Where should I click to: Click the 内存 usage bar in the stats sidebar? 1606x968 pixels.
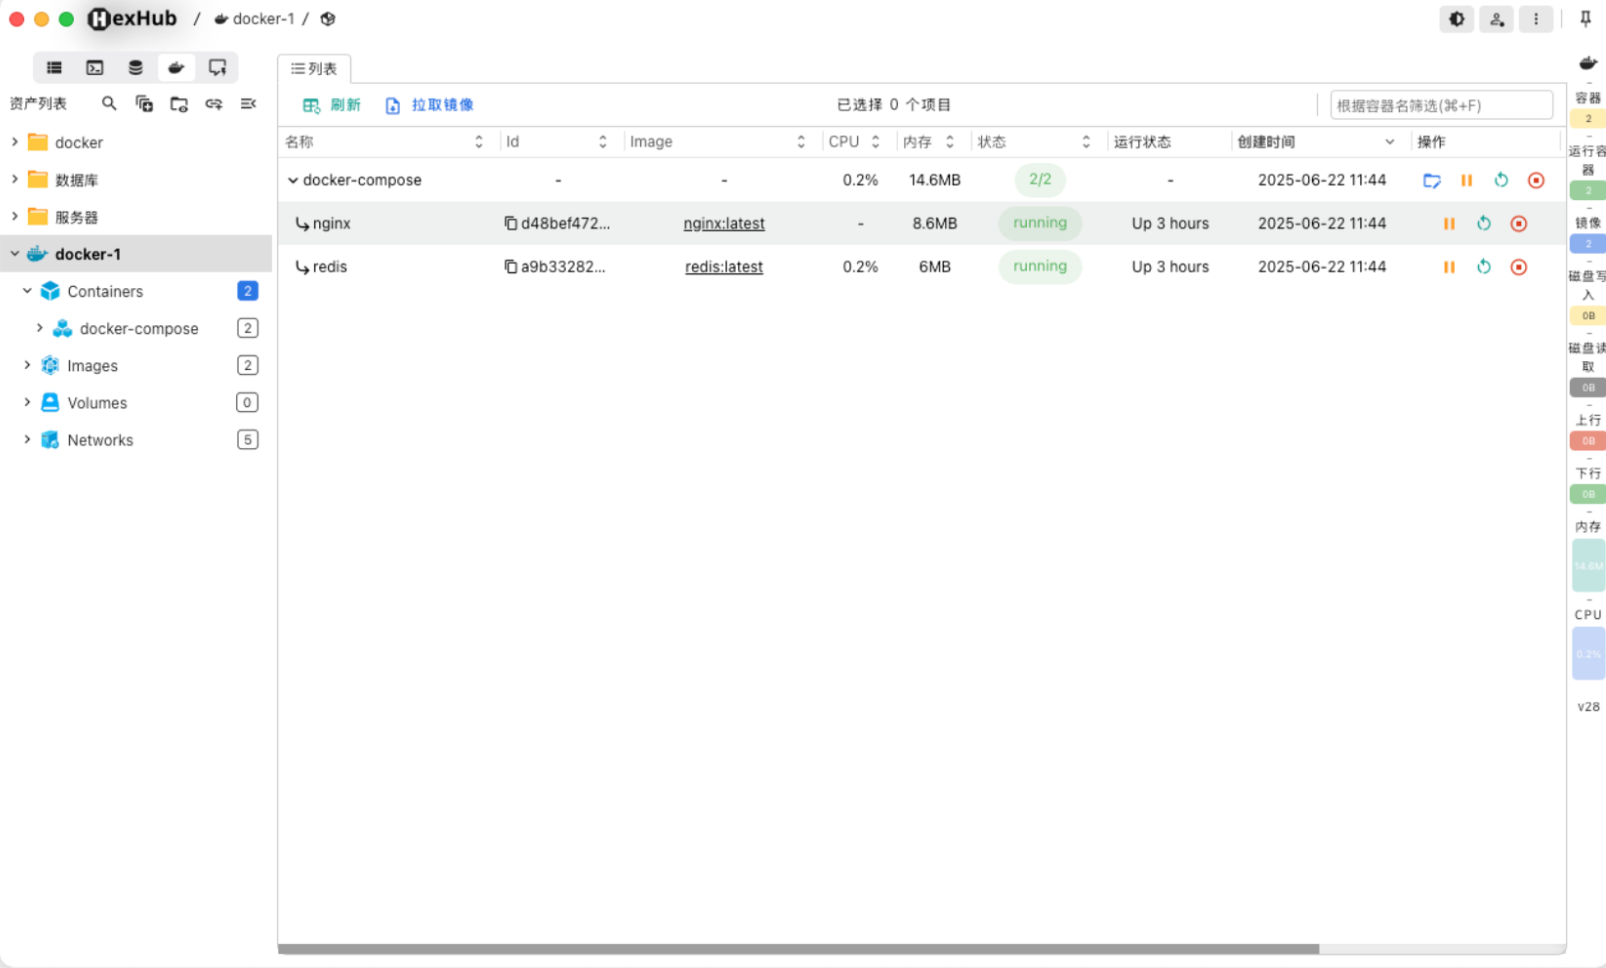tap(1588, 565)
